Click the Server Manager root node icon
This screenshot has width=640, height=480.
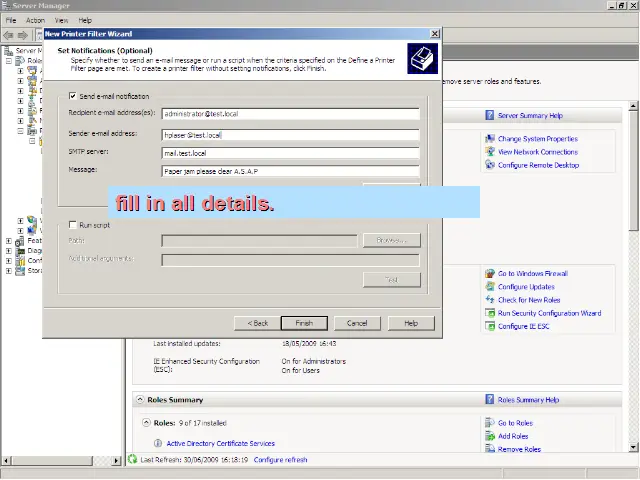click(8, 51)
